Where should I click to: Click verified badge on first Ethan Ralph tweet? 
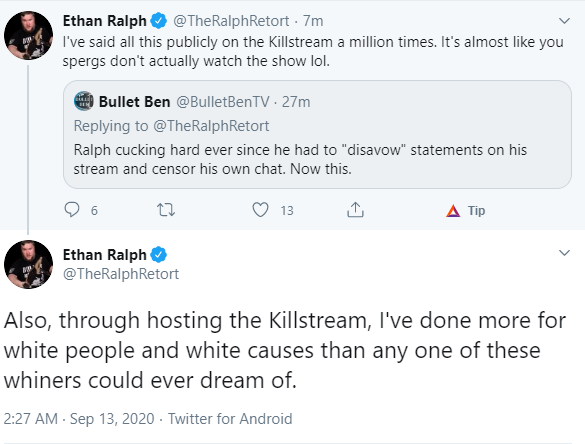[159, 21]
